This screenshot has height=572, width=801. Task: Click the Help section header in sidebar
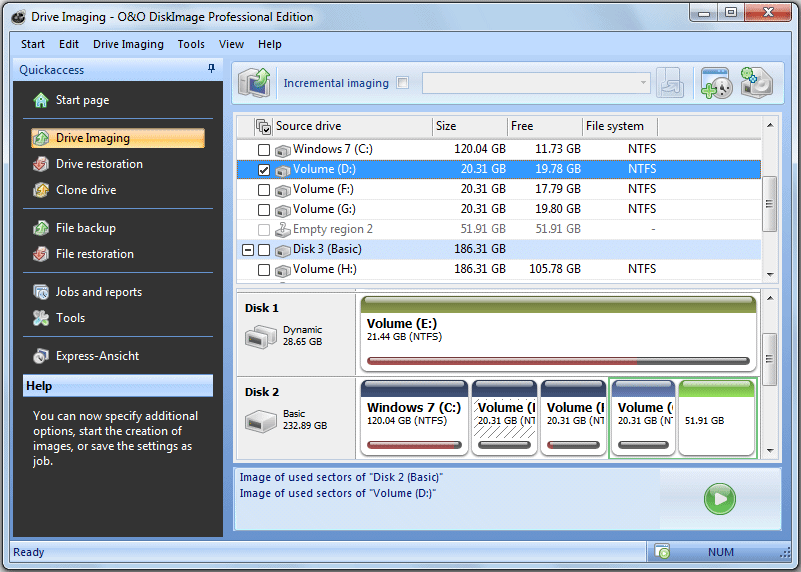pos(118,386)
